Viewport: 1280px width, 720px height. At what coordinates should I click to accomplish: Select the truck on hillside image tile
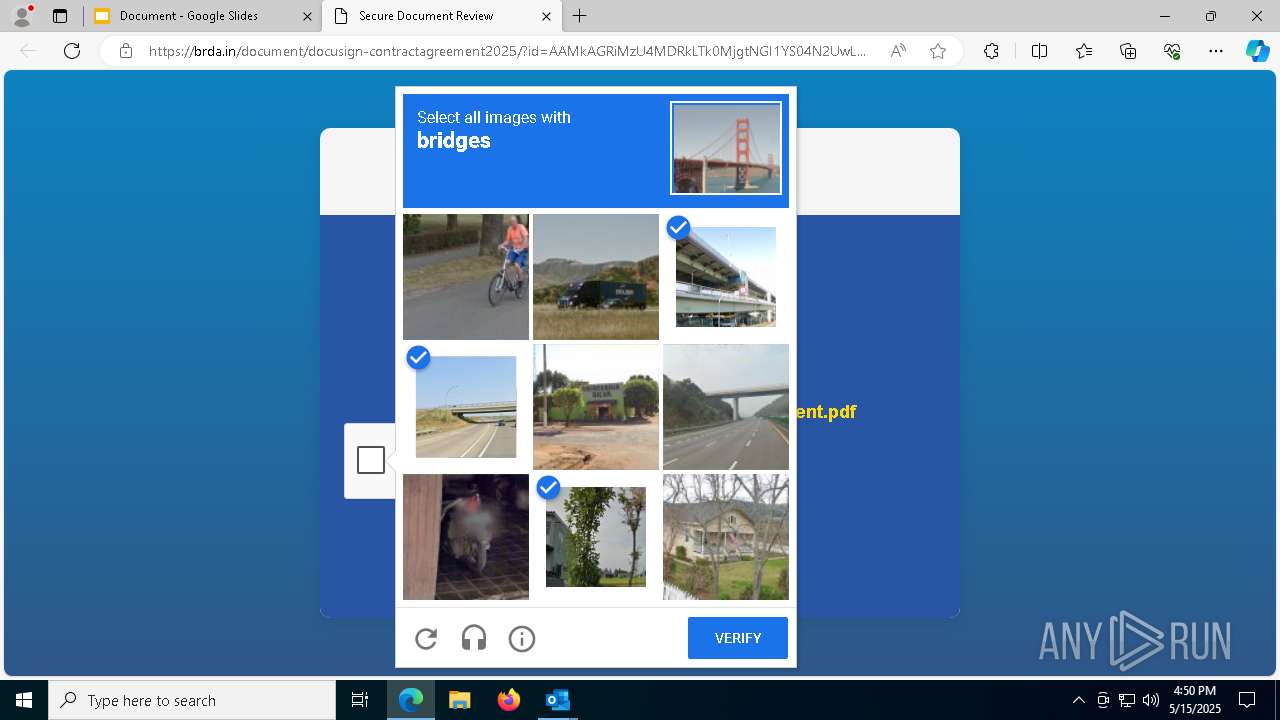pyautogui.click(x=596, y=277)
